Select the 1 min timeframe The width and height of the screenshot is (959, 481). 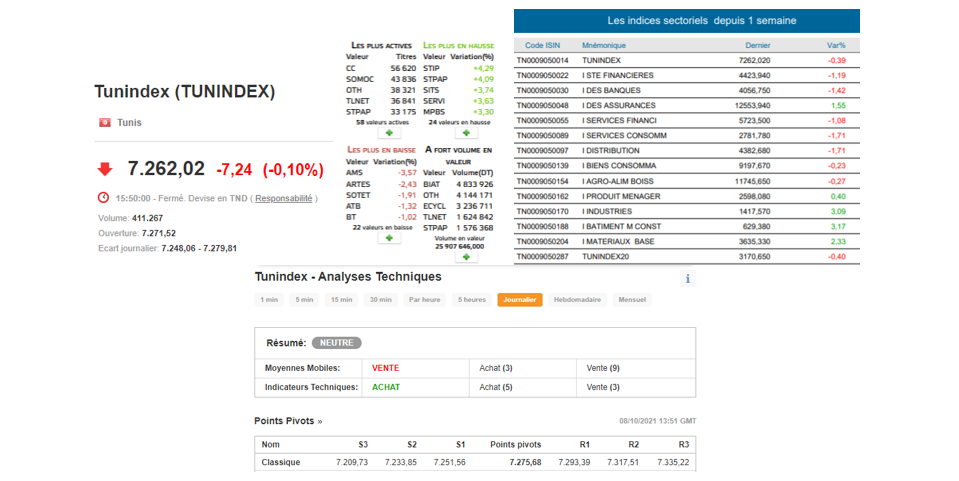pyautogui.click(x=269, y=300)
